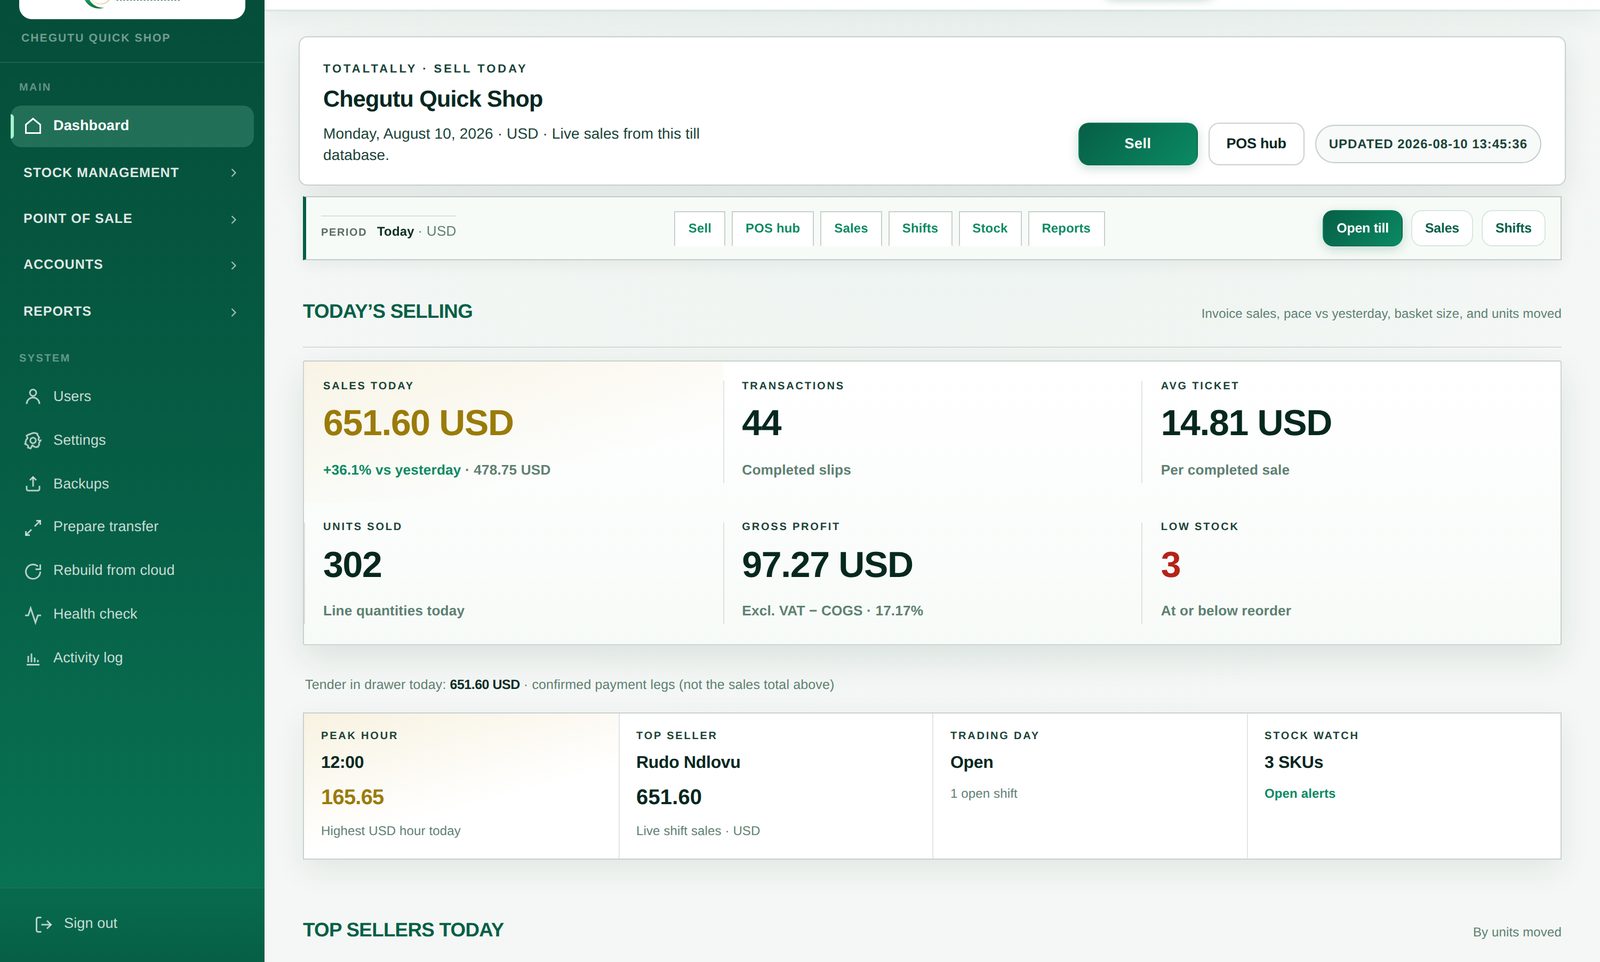Expand the Point of Sale chevron
1600x962 pixels.
tap(234, 219)
